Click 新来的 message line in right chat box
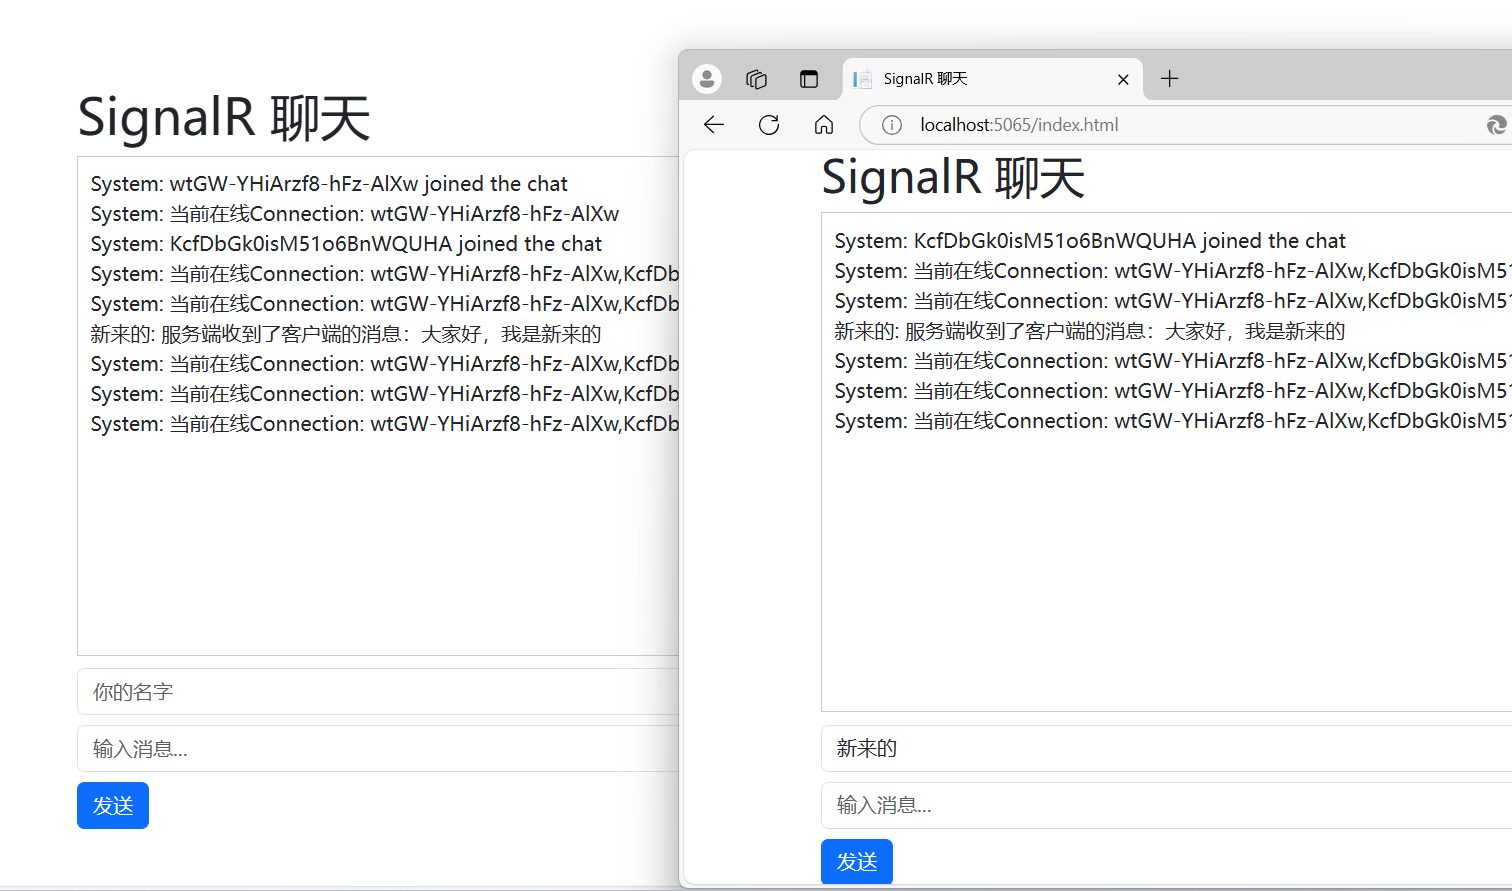The width and height of the screenshot is (1512, 891). tap(1090, 331)
